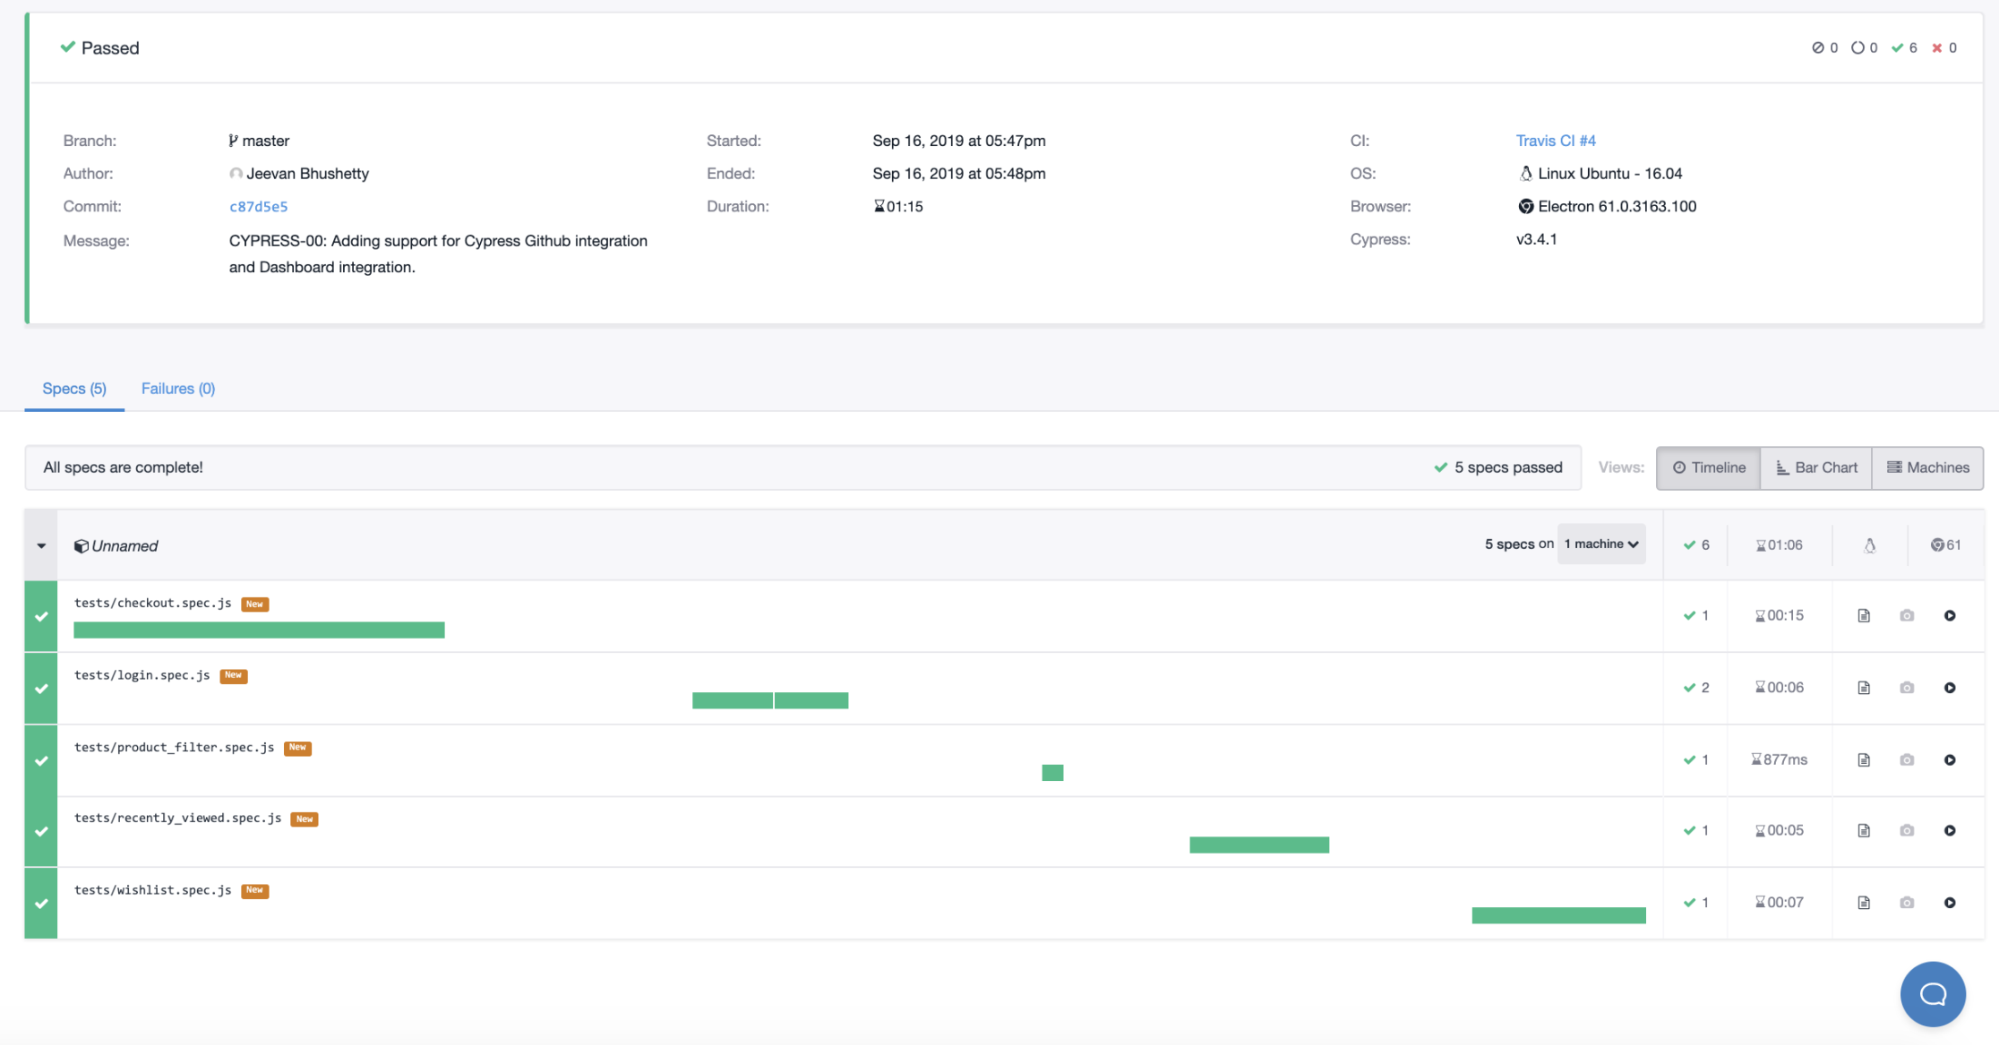Open the 1 machine dropdown
The width and height of the screenshot is (1999, 1046).
point(1600,544)
